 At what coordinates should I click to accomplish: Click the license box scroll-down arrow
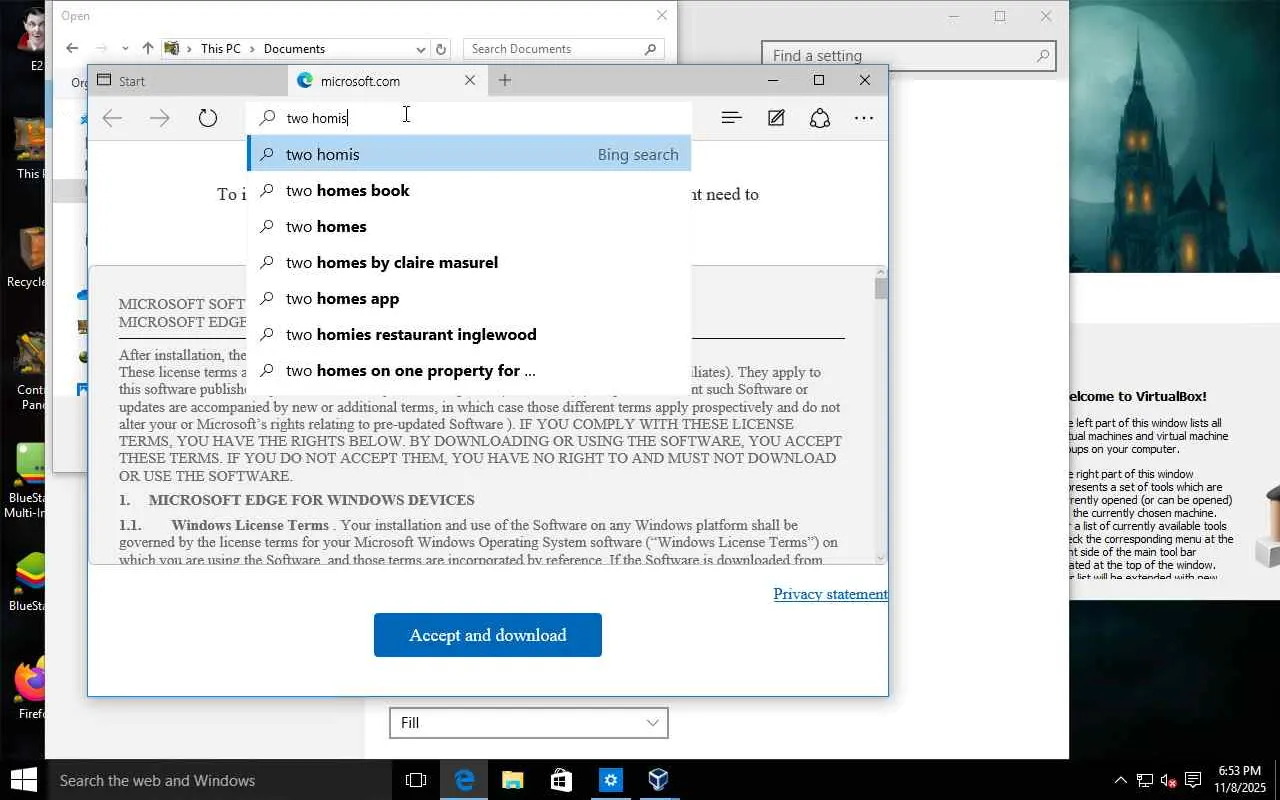(881, 557)
